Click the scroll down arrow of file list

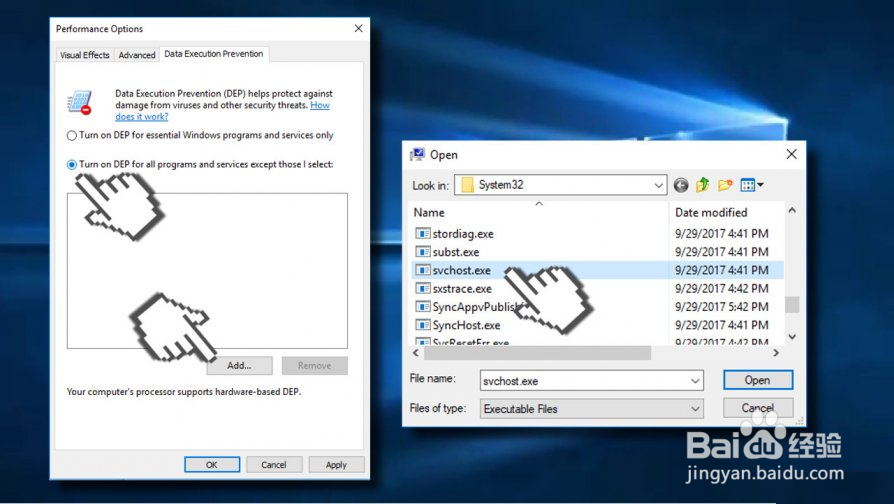792,337
